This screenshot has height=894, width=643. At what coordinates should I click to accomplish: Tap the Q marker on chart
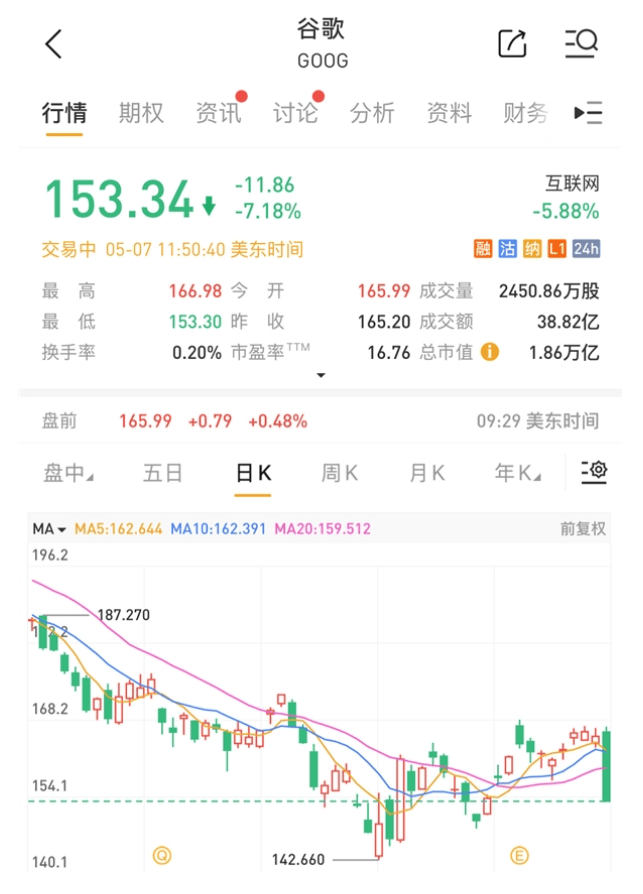162,855
